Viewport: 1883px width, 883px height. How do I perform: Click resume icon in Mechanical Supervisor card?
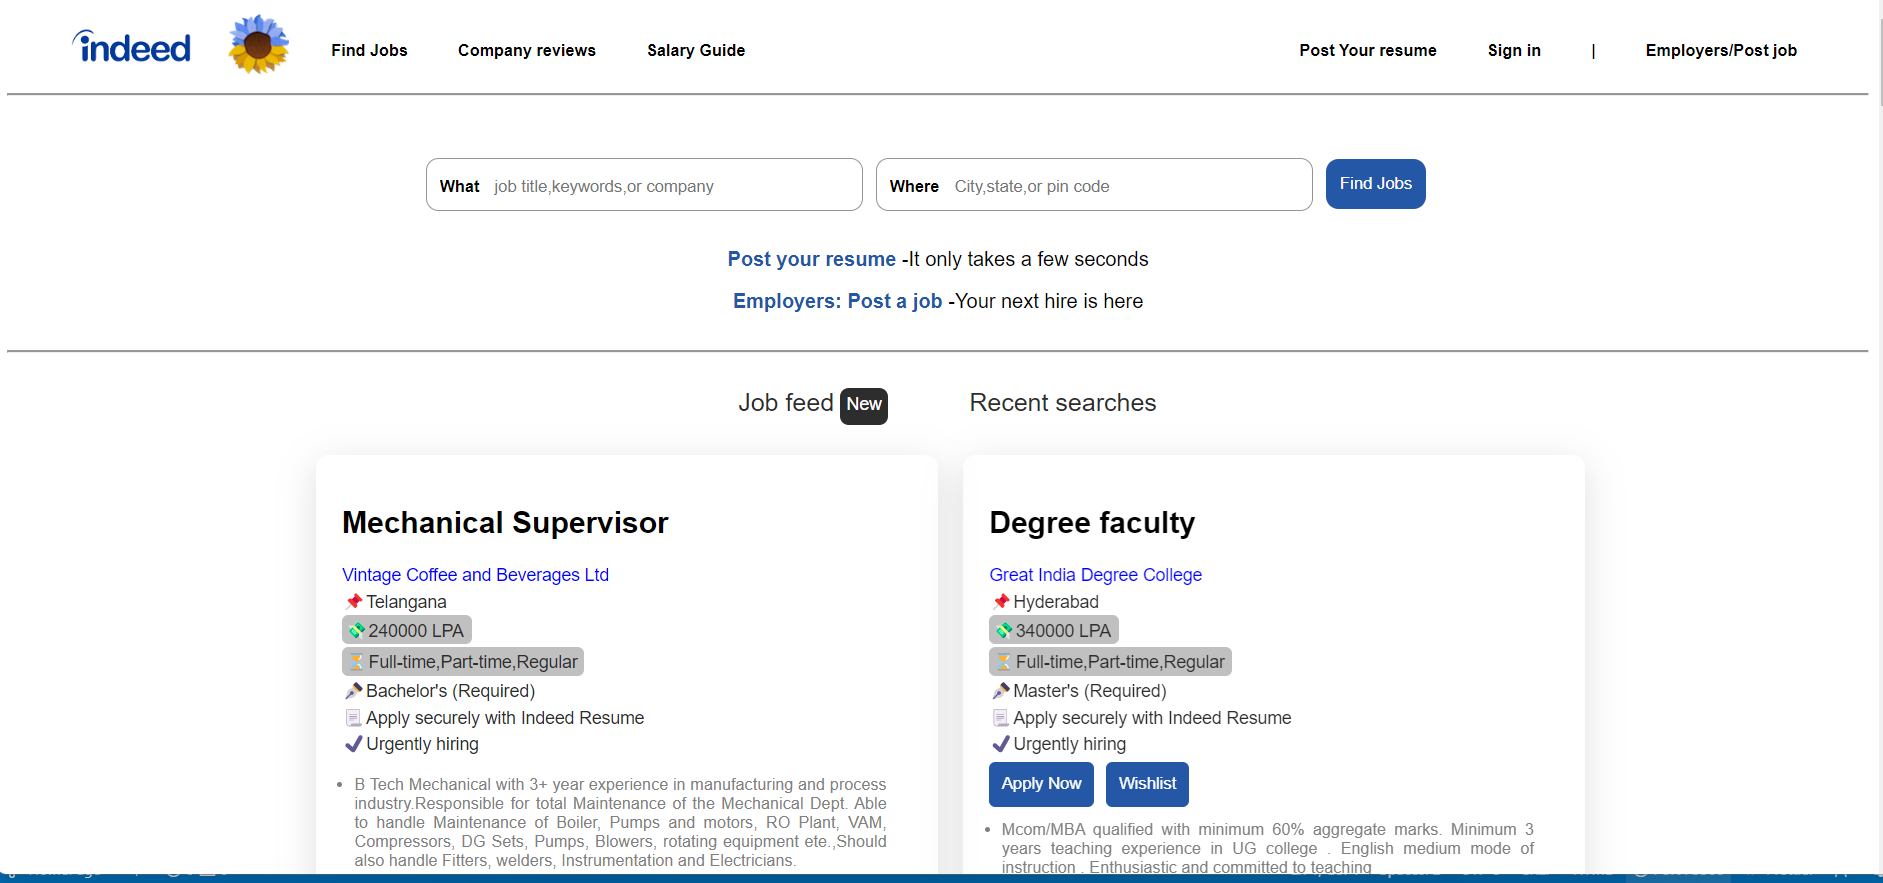pyautogui.click(x=353, y=718)
